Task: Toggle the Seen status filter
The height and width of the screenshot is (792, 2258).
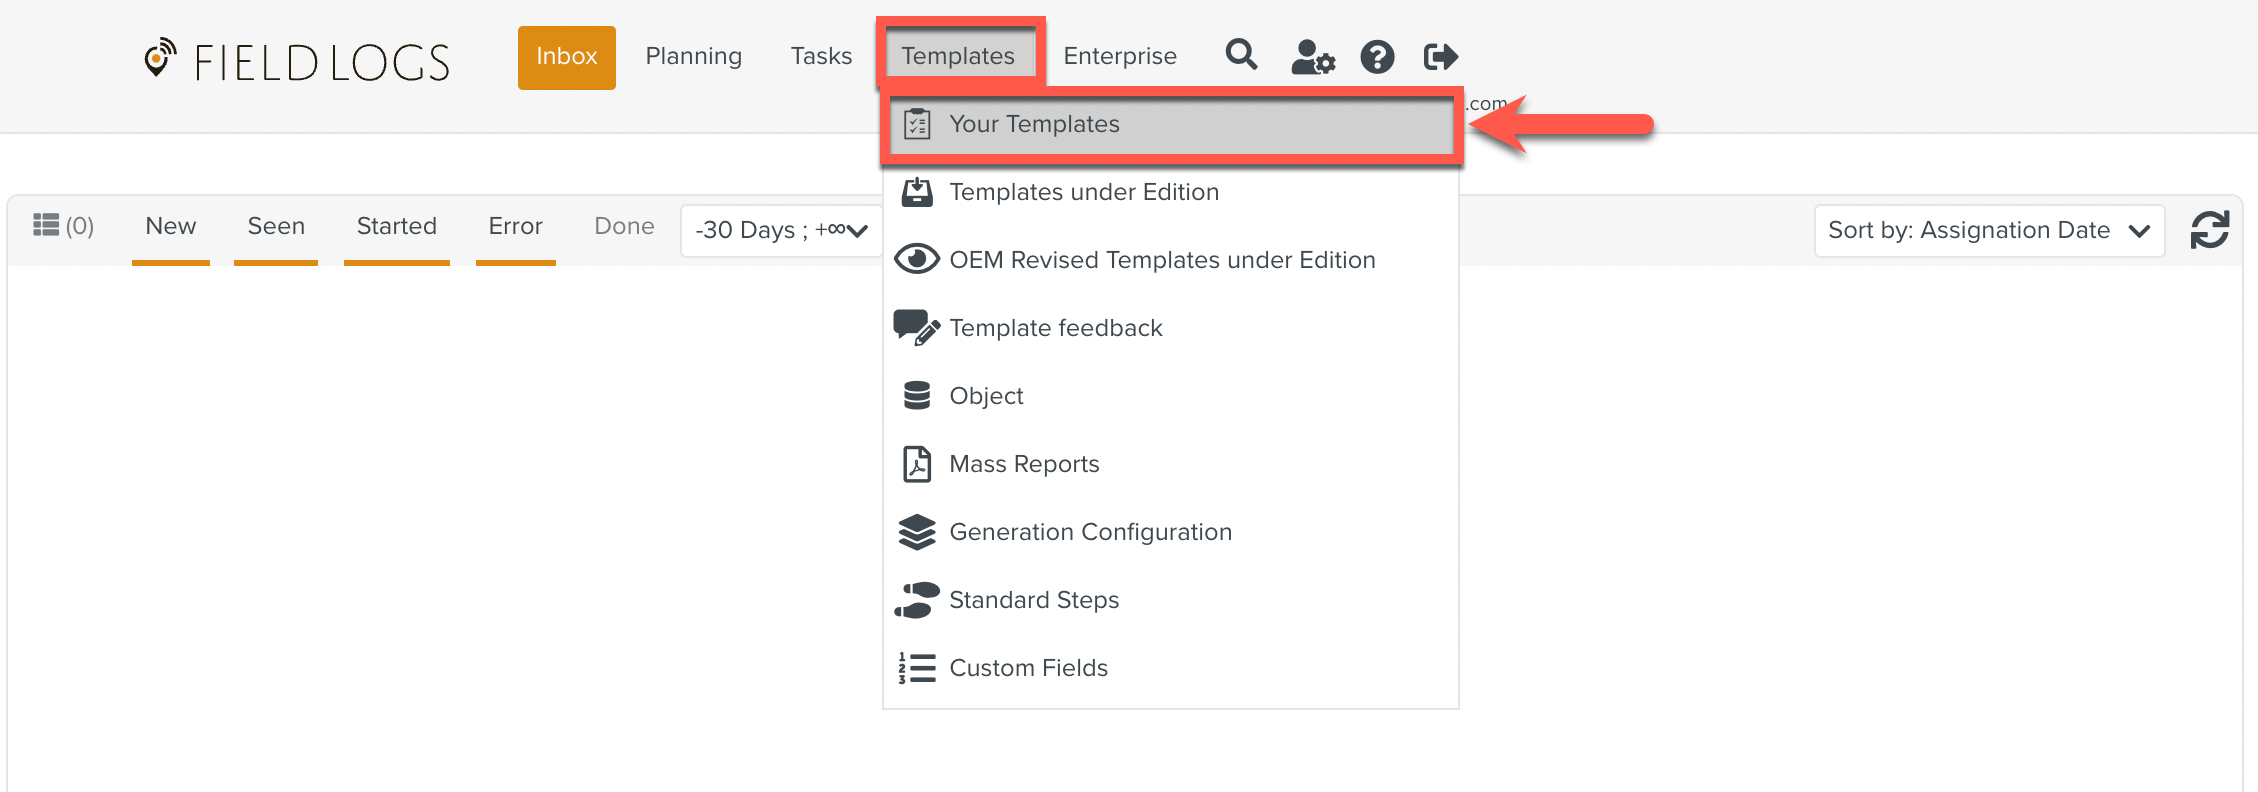Action: pyautogui.click(x=276, y=227)
